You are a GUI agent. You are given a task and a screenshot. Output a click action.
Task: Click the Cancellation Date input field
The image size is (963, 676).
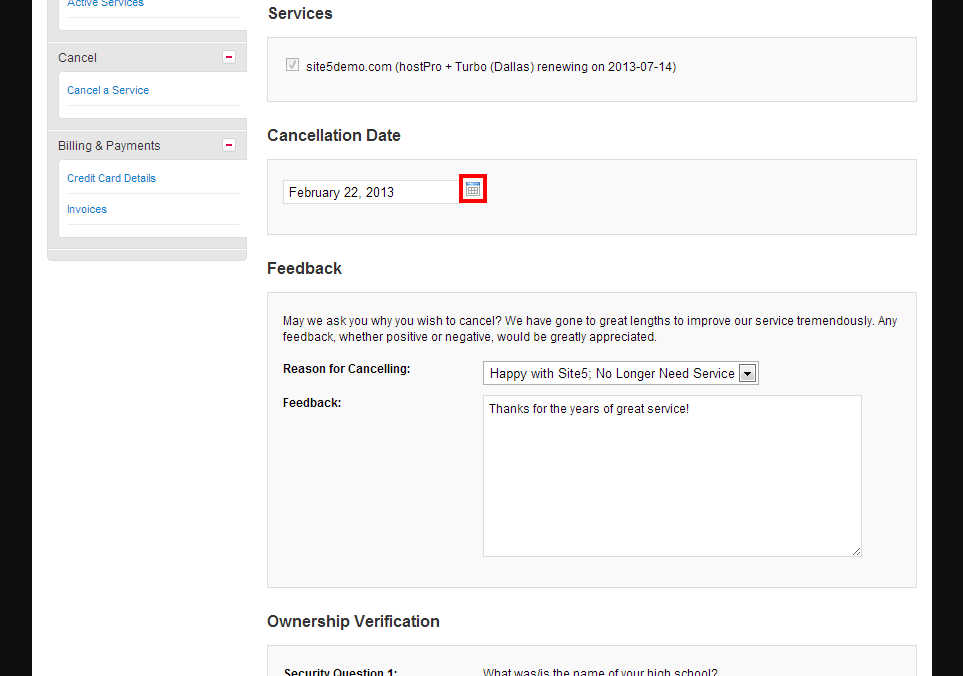pos(371,192)
